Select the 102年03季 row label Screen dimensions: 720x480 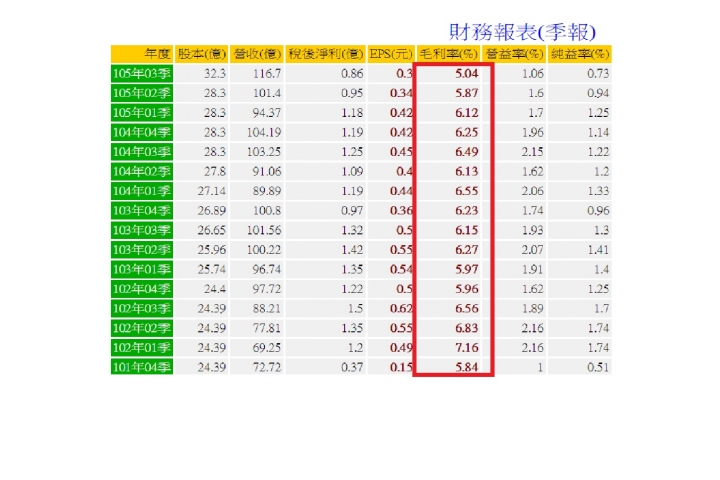pos(142,309)
